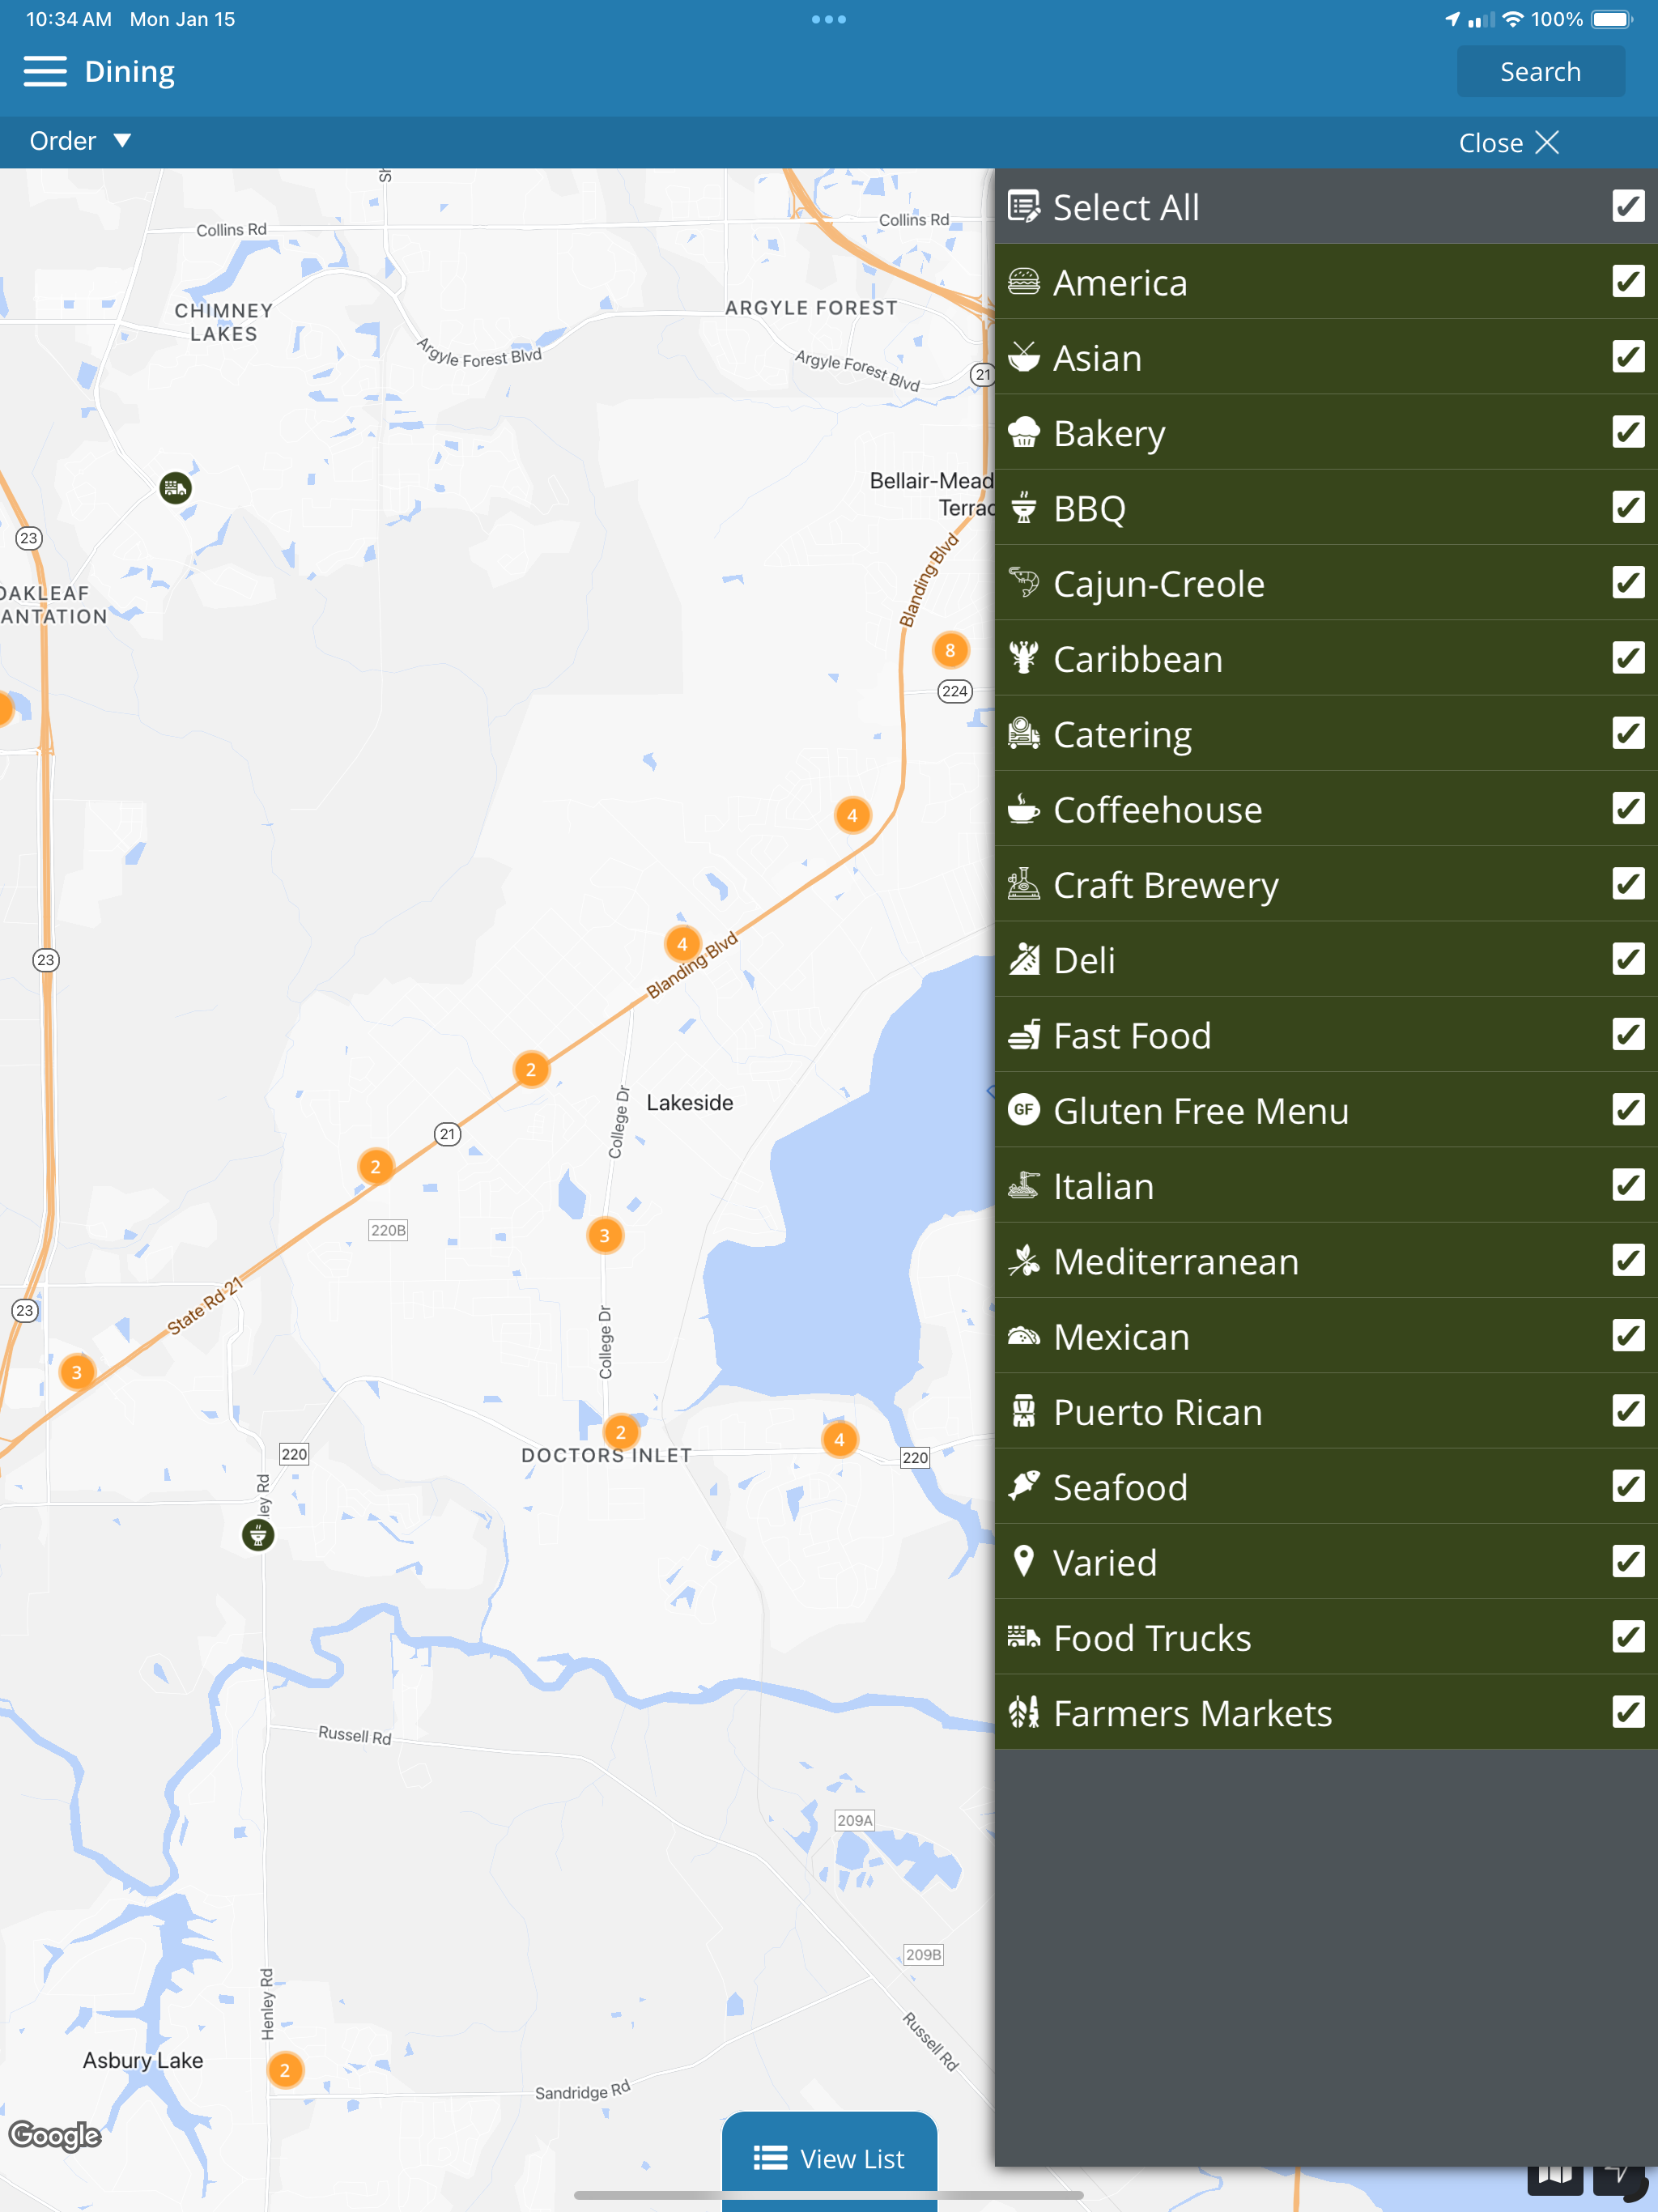The width and height of the screenshot is (1658, 2212).
Task: Uncheck the Varied checkbox
Action: coord(1628,1562)
